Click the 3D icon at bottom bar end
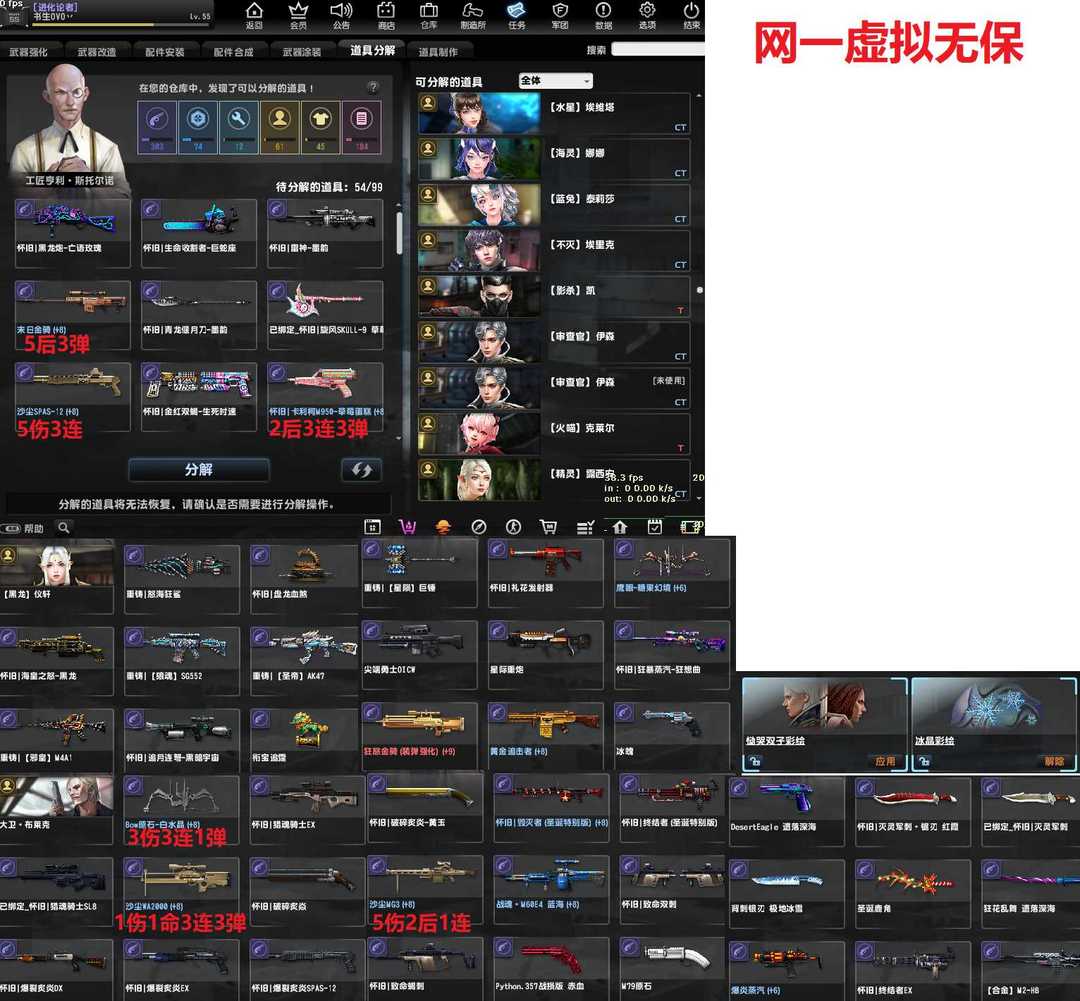This screenshot has height=1001, width=1080. coord(692,527)
